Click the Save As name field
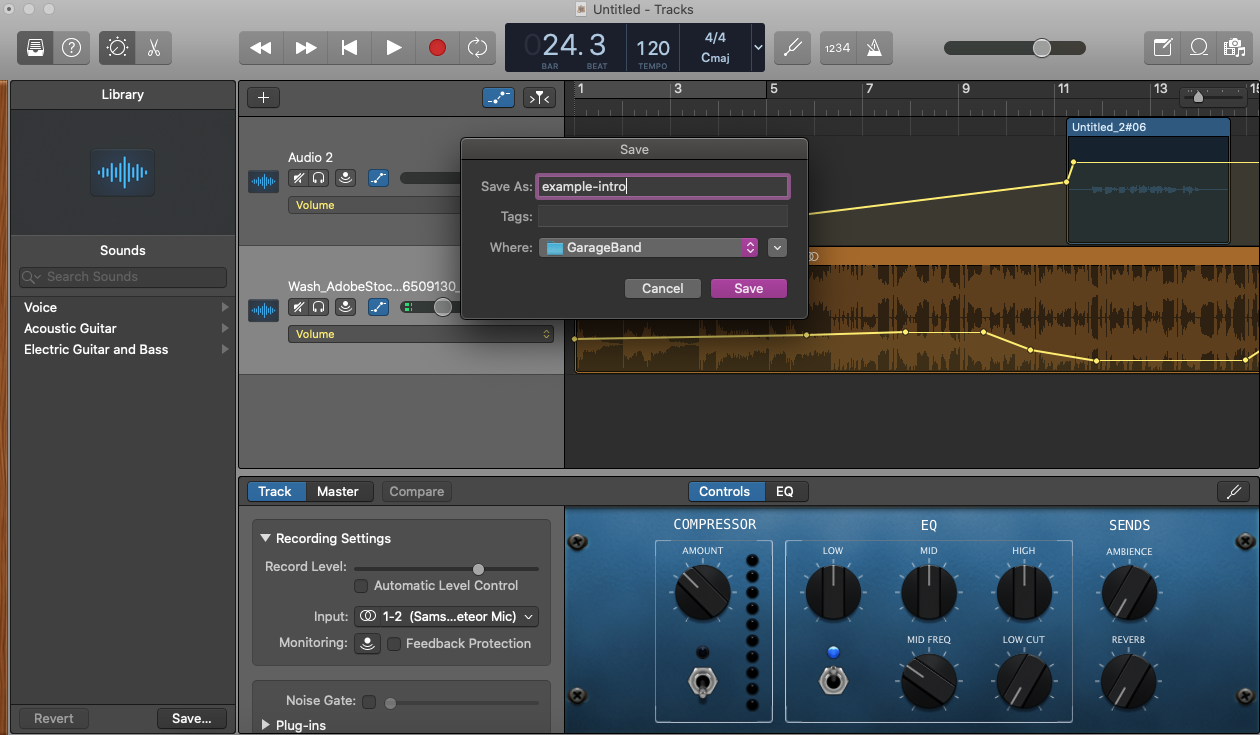1260x735 pixels. [x=663, y=186]
